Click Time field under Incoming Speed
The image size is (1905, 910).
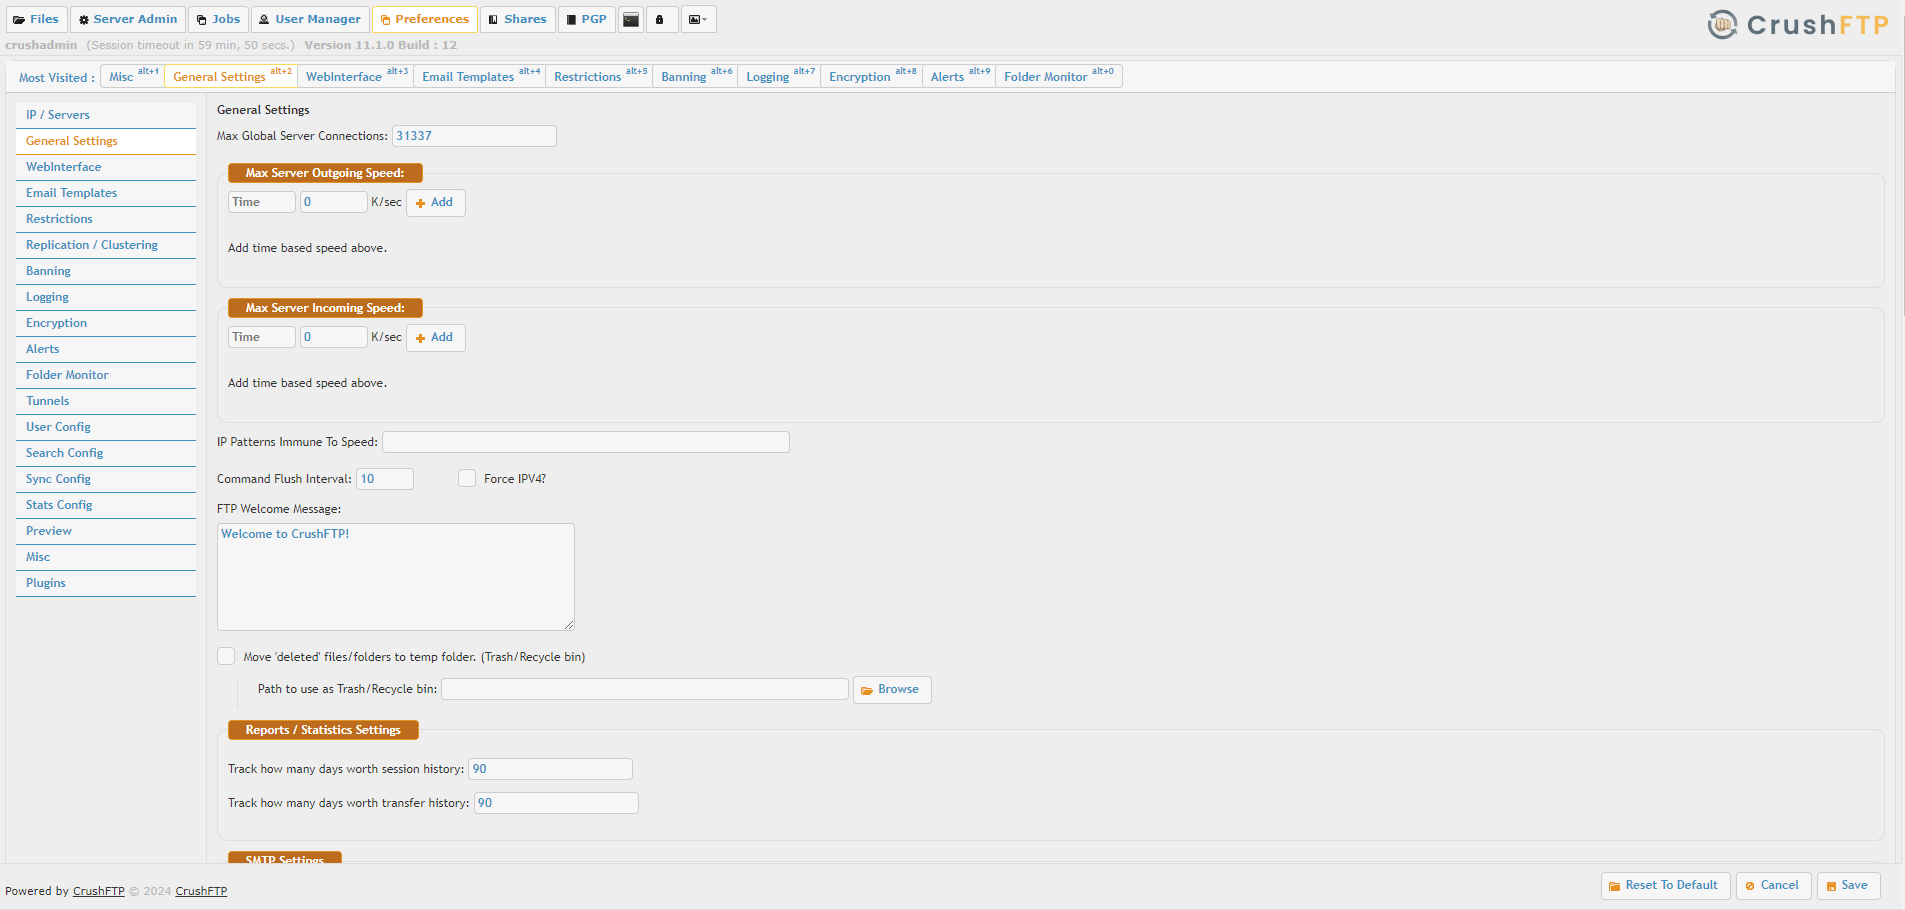pos(262,337)
